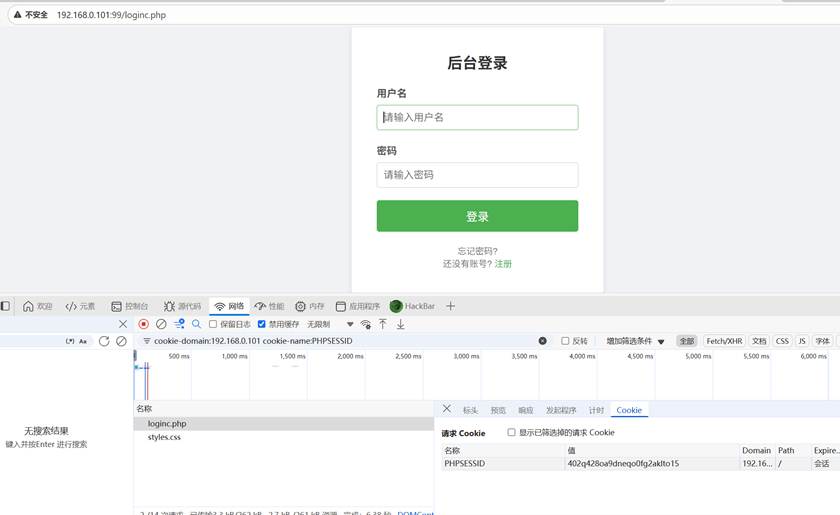Filter by 文档 document requests
This screenshot has width=840, height=515.
759,341
